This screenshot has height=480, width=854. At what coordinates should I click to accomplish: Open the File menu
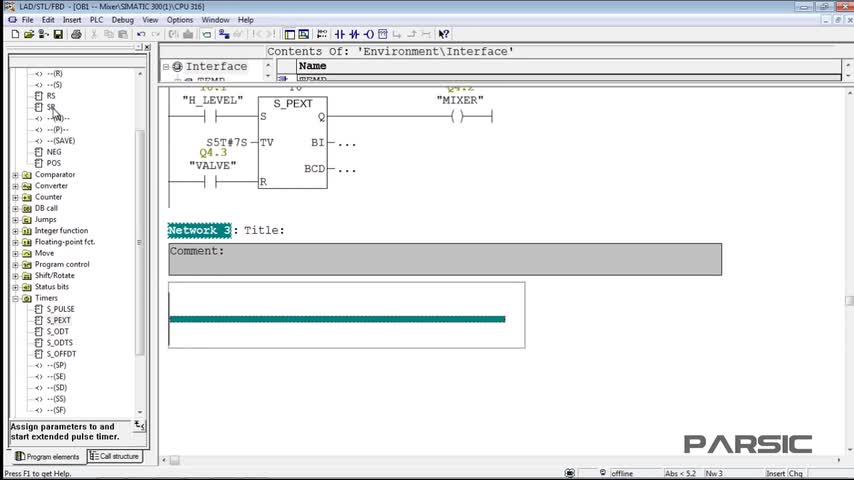point(27,20)
